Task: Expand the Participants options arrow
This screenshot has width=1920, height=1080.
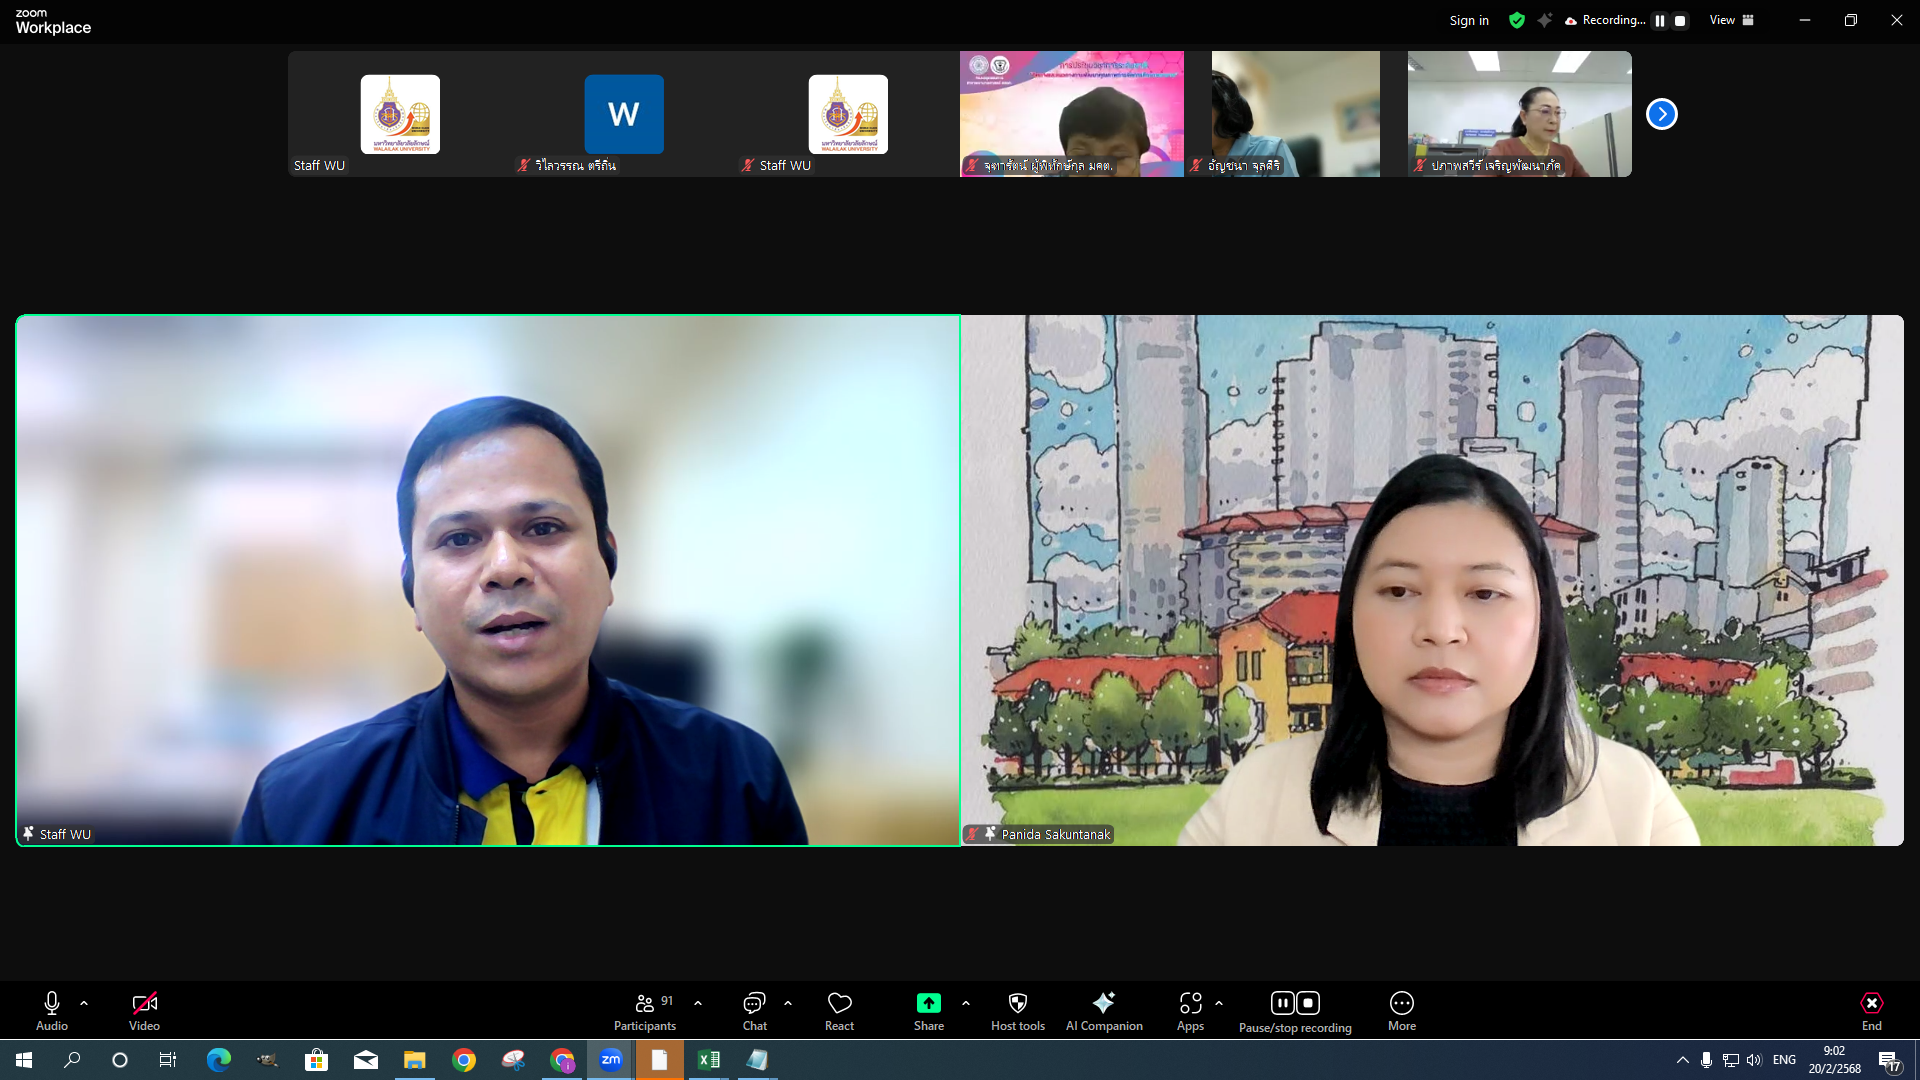Action: coord(698,1002)
